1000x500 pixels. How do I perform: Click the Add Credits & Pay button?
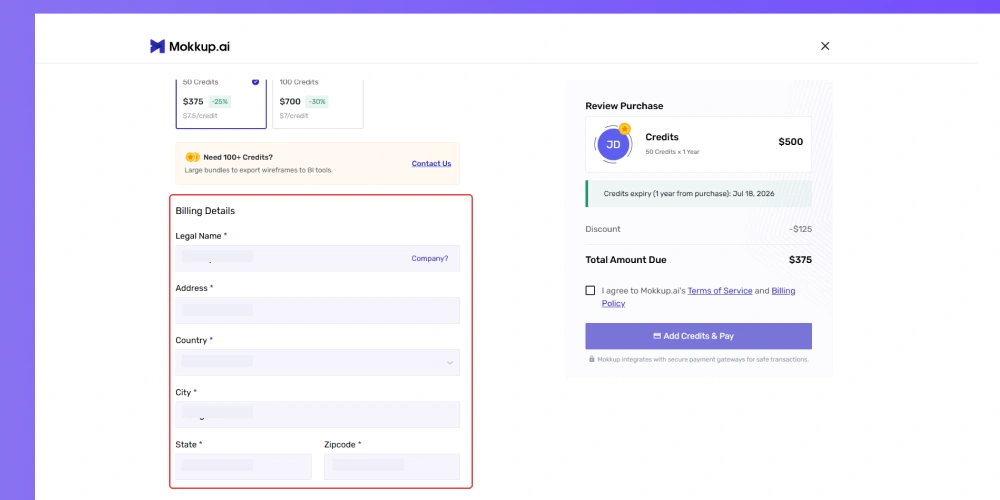[x=698, y=336]
